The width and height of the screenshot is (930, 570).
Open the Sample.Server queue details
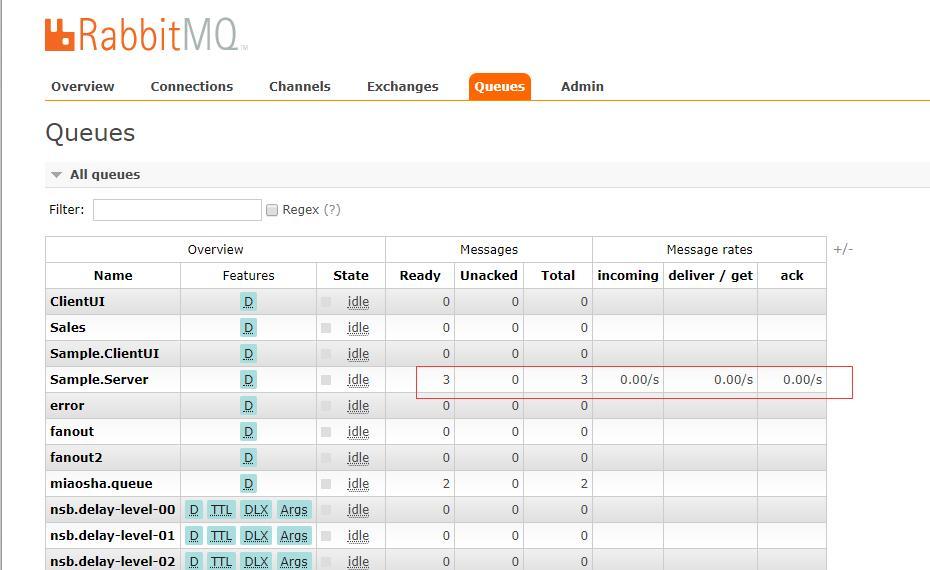pos(99,380)
